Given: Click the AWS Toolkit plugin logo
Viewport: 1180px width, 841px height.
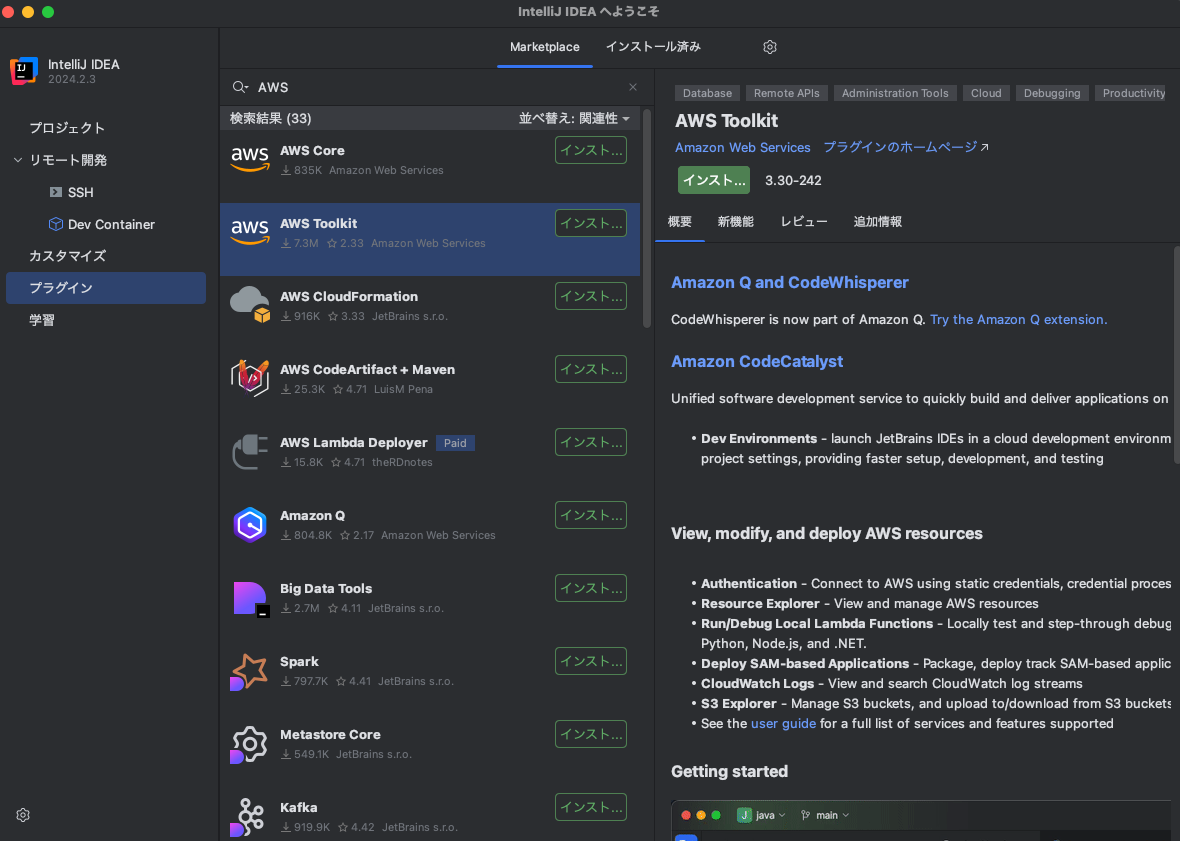Looking at the screenshot, I should pyautogui.click(x=250, y=232).
